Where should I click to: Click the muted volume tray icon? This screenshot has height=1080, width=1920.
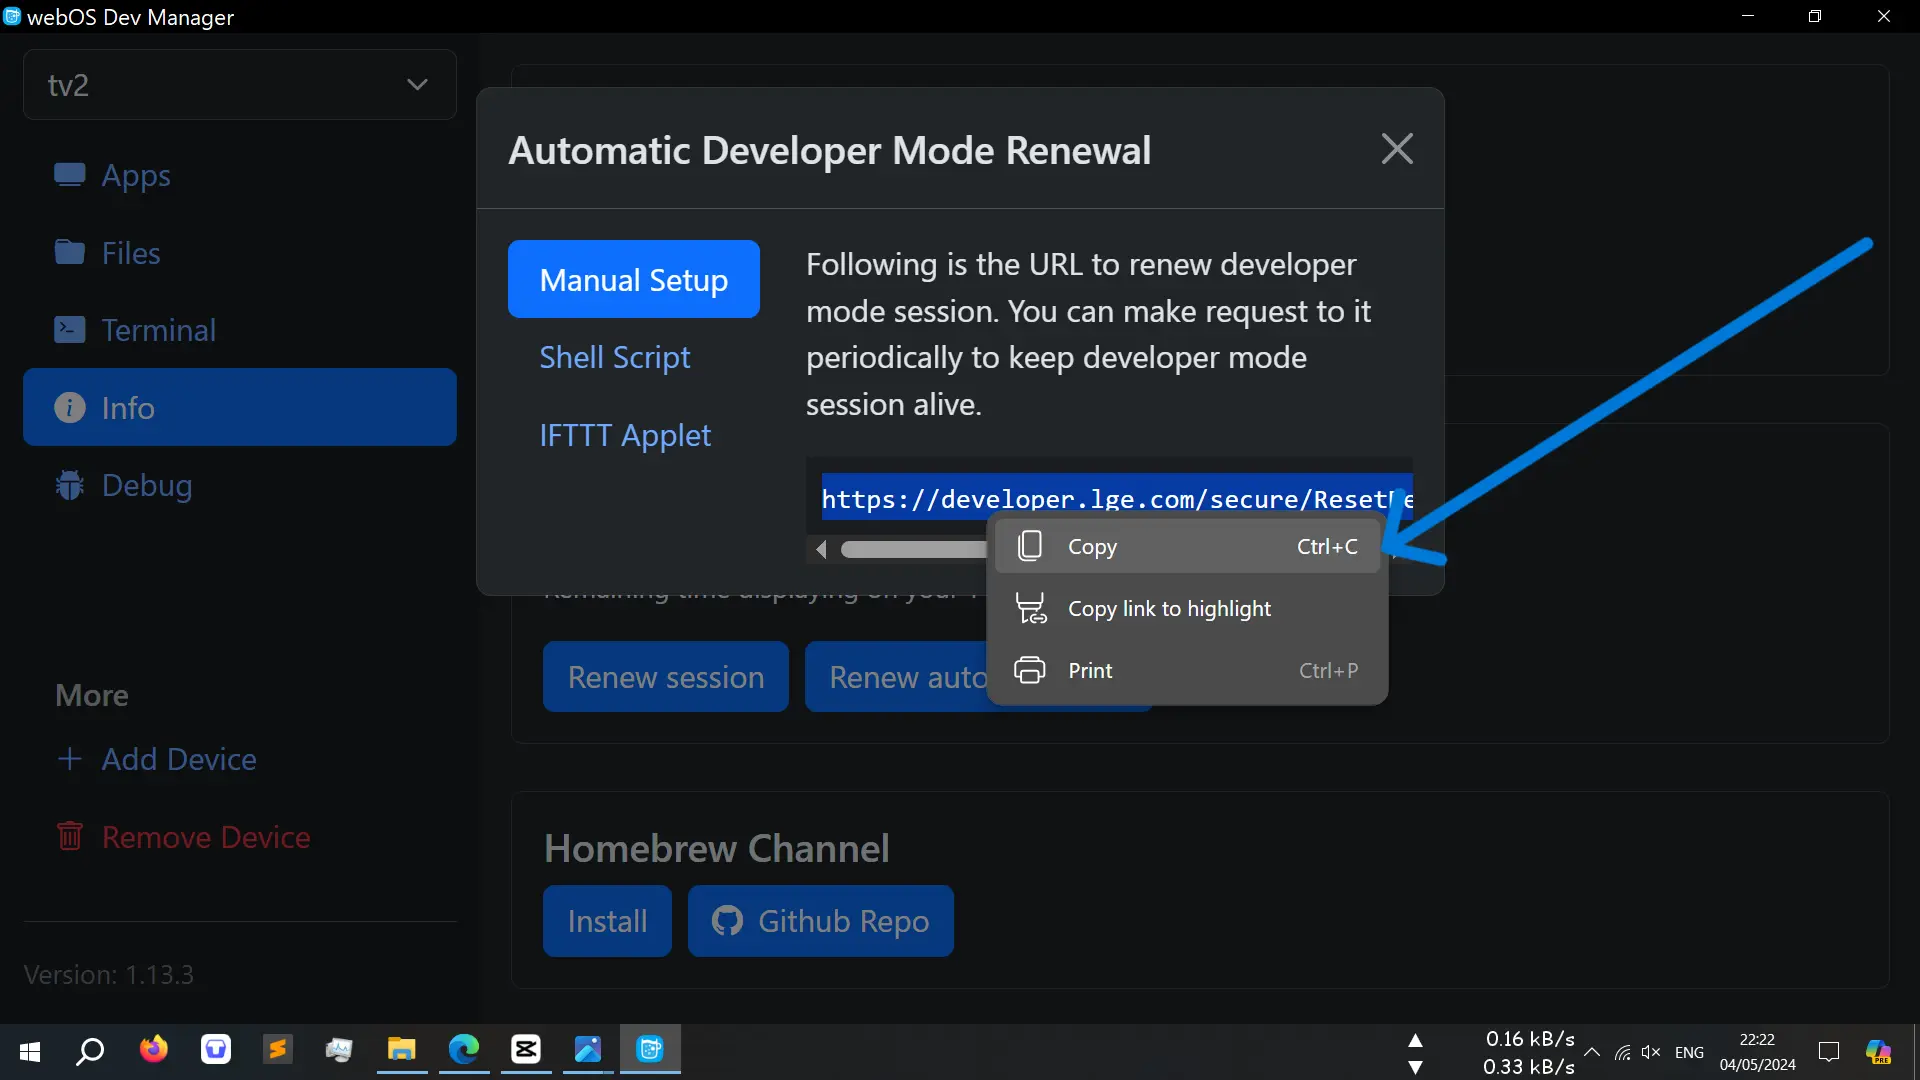pyautogui.click(x=1651, y=1052)
